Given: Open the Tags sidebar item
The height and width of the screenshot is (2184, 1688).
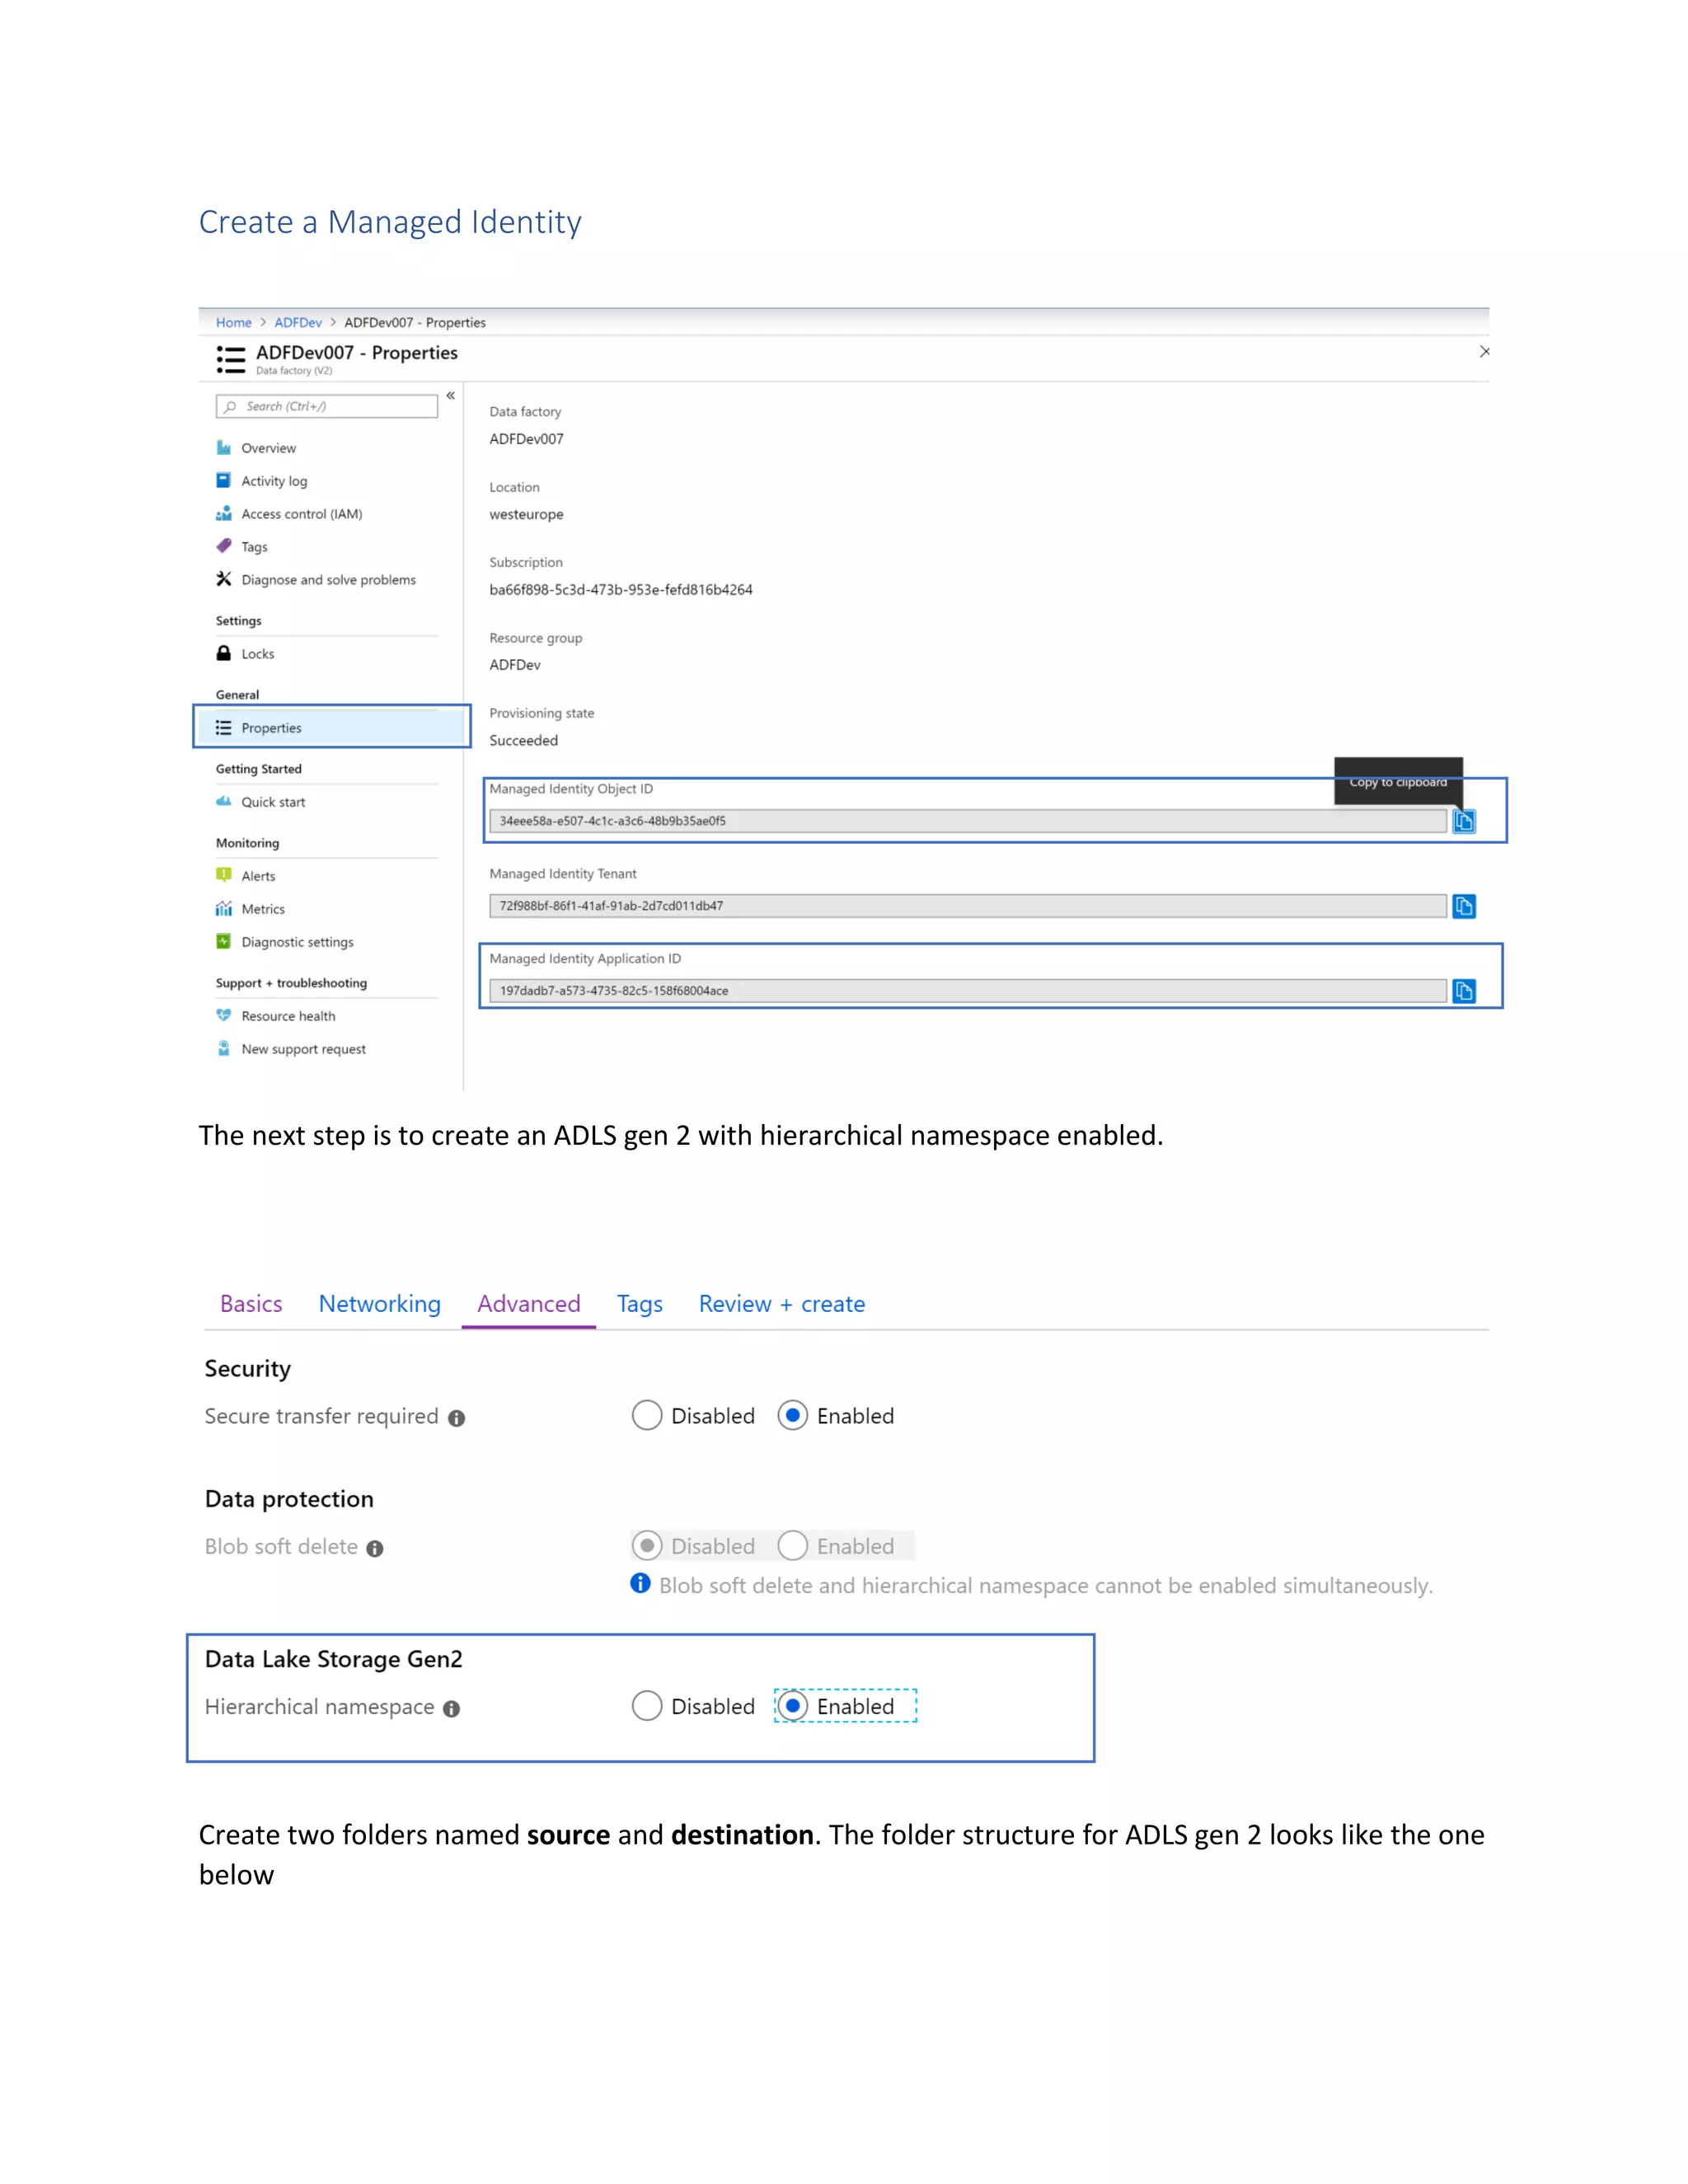Looking at the screenshot, I should point(242,547).
